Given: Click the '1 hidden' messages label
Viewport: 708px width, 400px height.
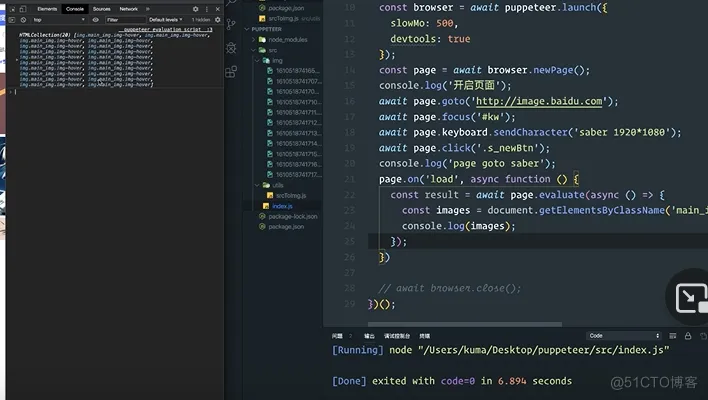Looking at the screenshot, I should coord(201,20).
